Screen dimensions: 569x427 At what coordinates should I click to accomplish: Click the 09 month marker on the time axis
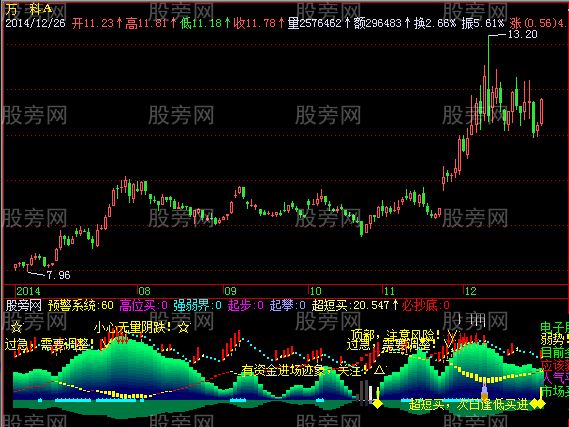230,291
